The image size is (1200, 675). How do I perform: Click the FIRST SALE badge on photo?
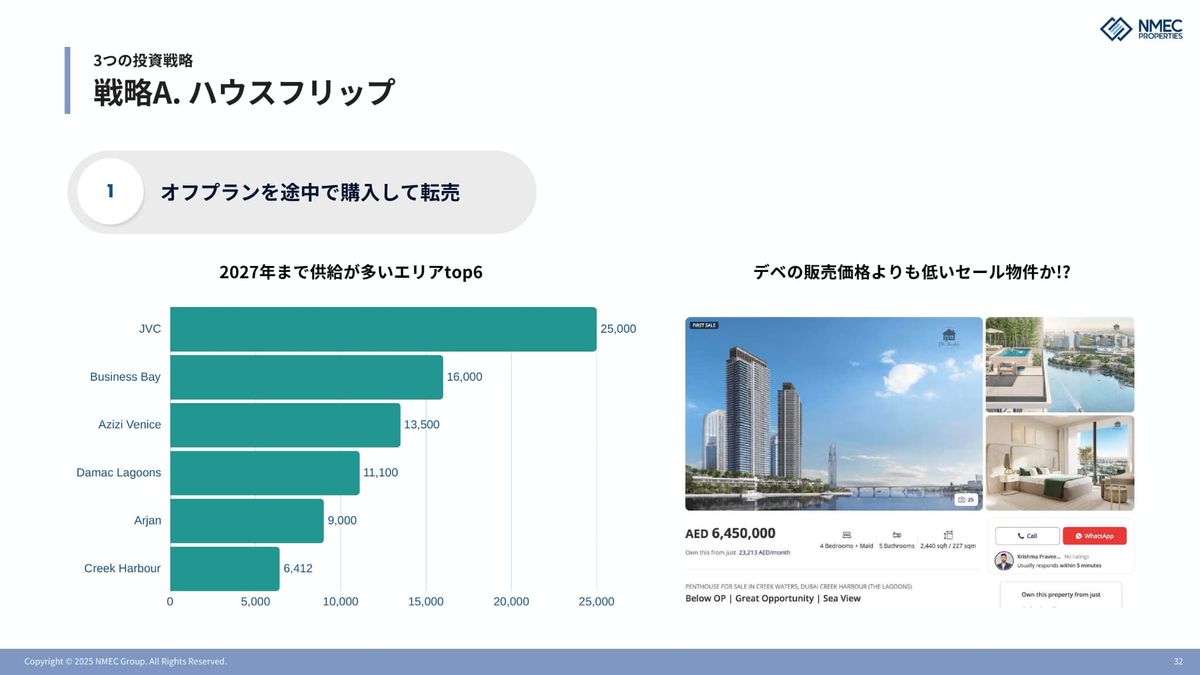pos(704,325)
